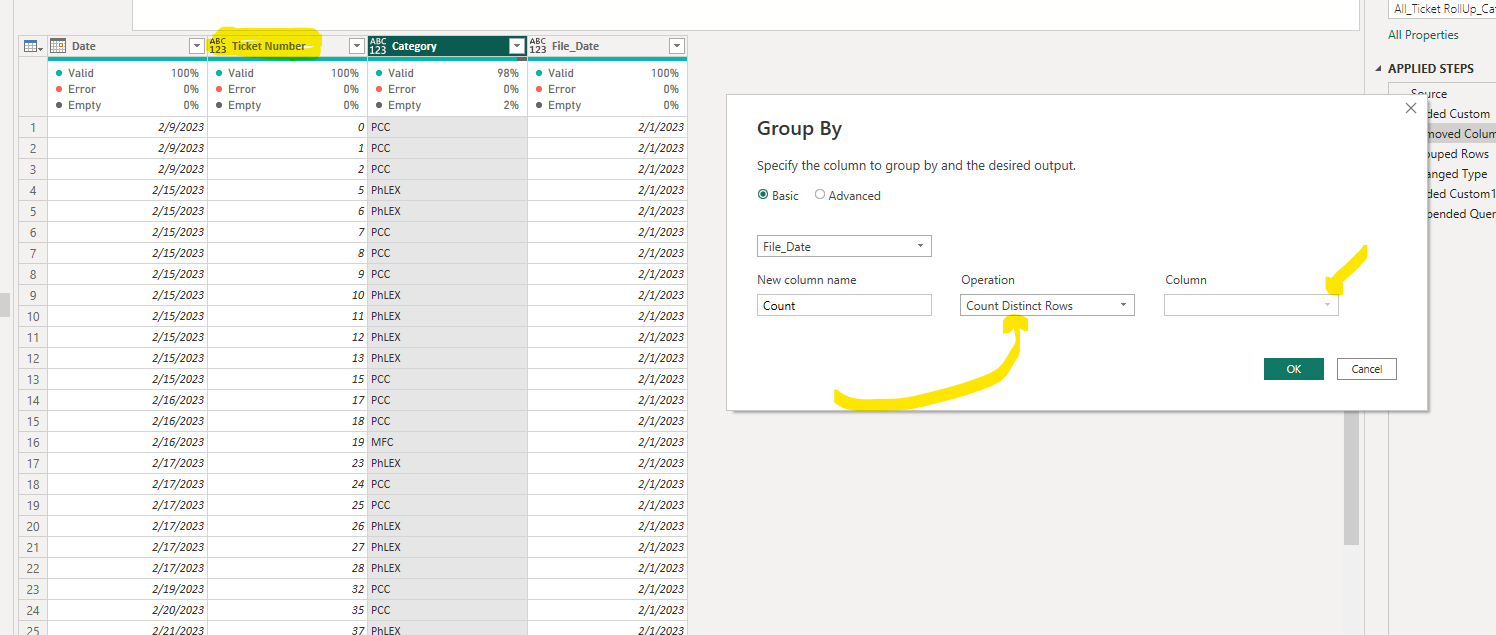Click Category Valid 98% quality indicator
This screenshot has width=1496, height=635.
[x=447, y=73]
